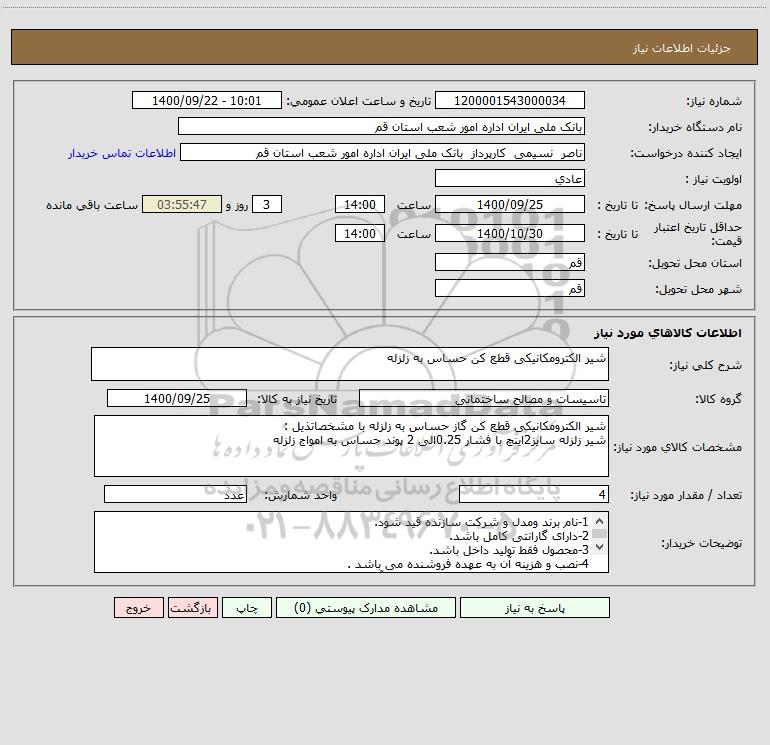Viewport: 770px width, 745px height.
Task: Click the header جزئیات اطلاعات نیاز
Action: [x=682, y=48]
